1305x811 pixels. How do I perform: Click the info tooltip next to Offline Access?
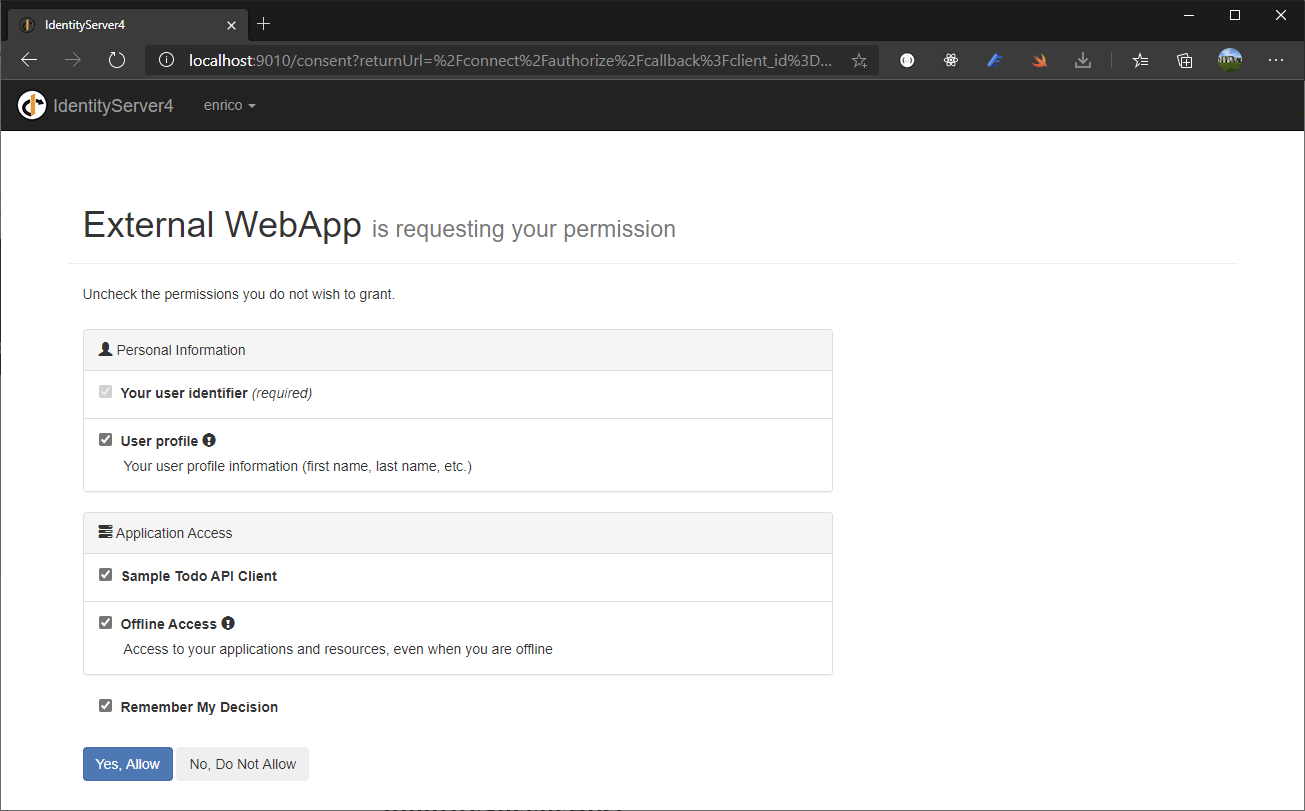228,622
